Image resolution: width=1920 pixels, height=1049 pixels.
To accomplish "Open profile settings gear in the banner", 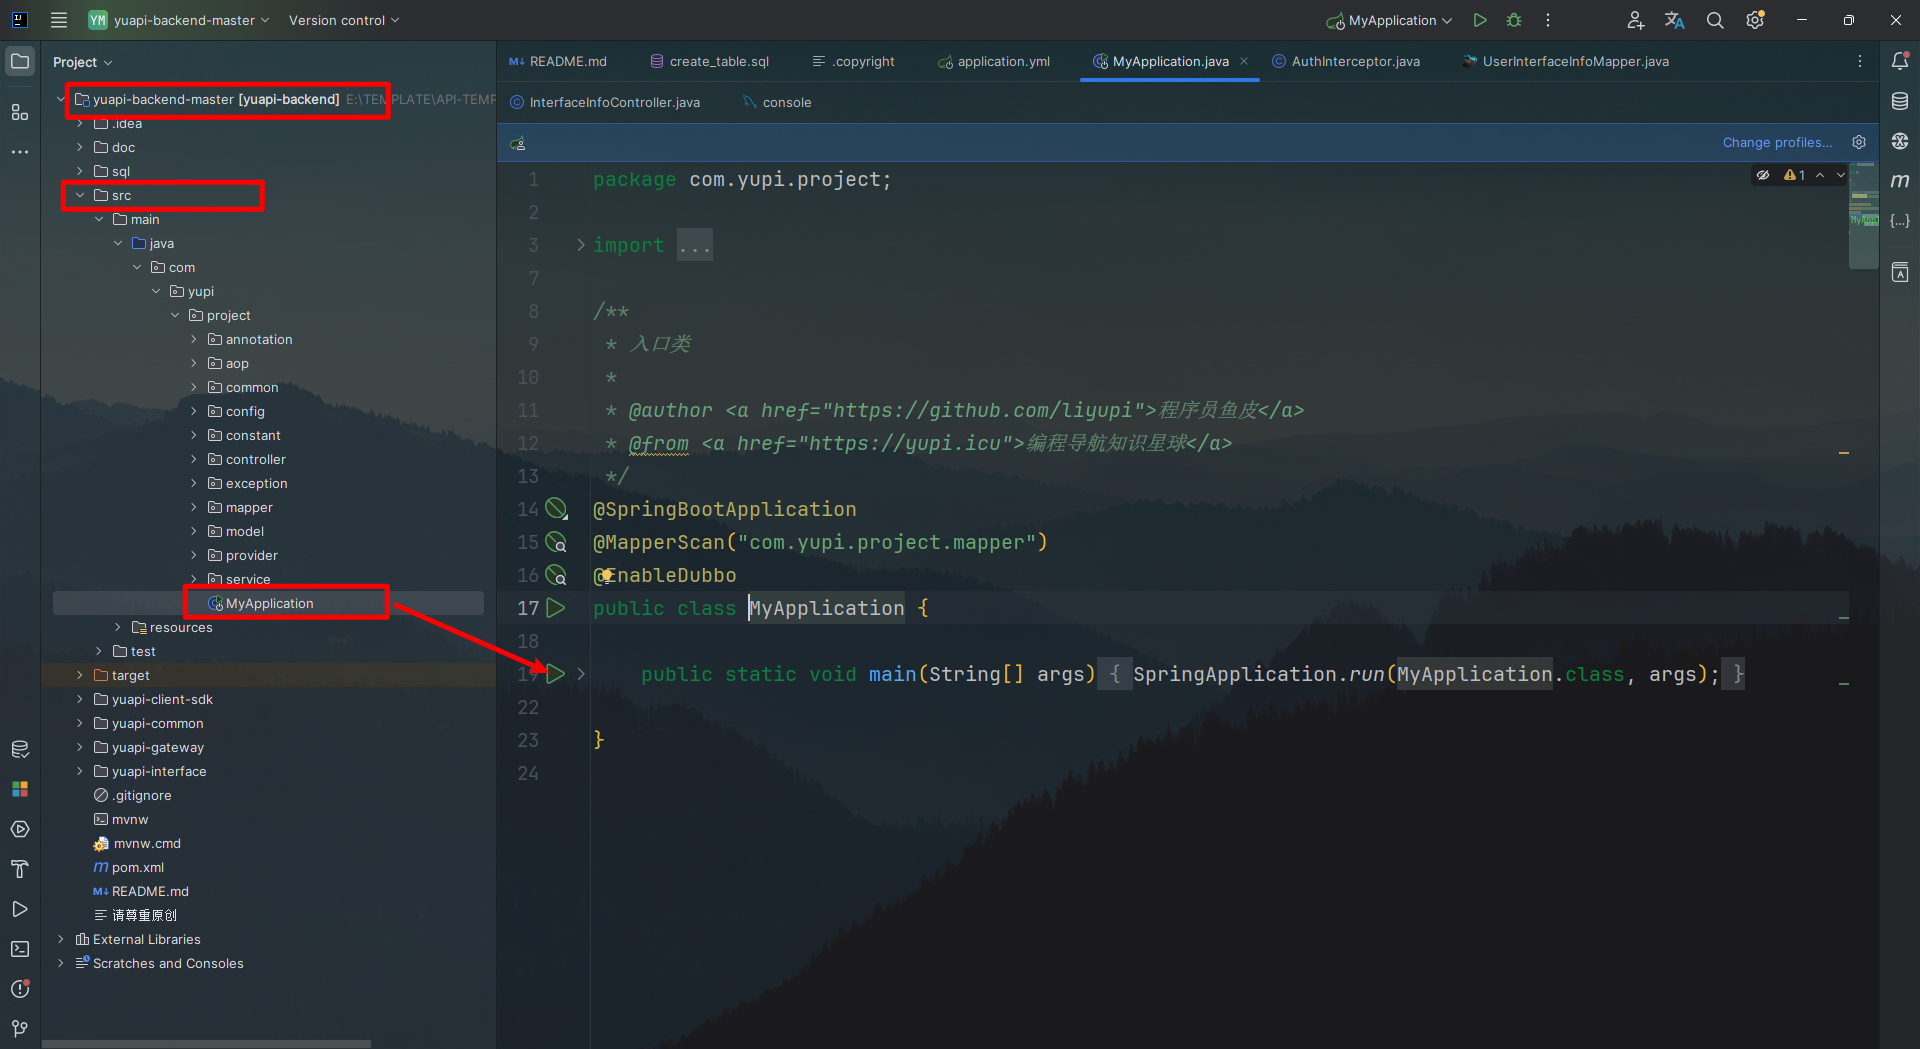I will coord(1859,142).
